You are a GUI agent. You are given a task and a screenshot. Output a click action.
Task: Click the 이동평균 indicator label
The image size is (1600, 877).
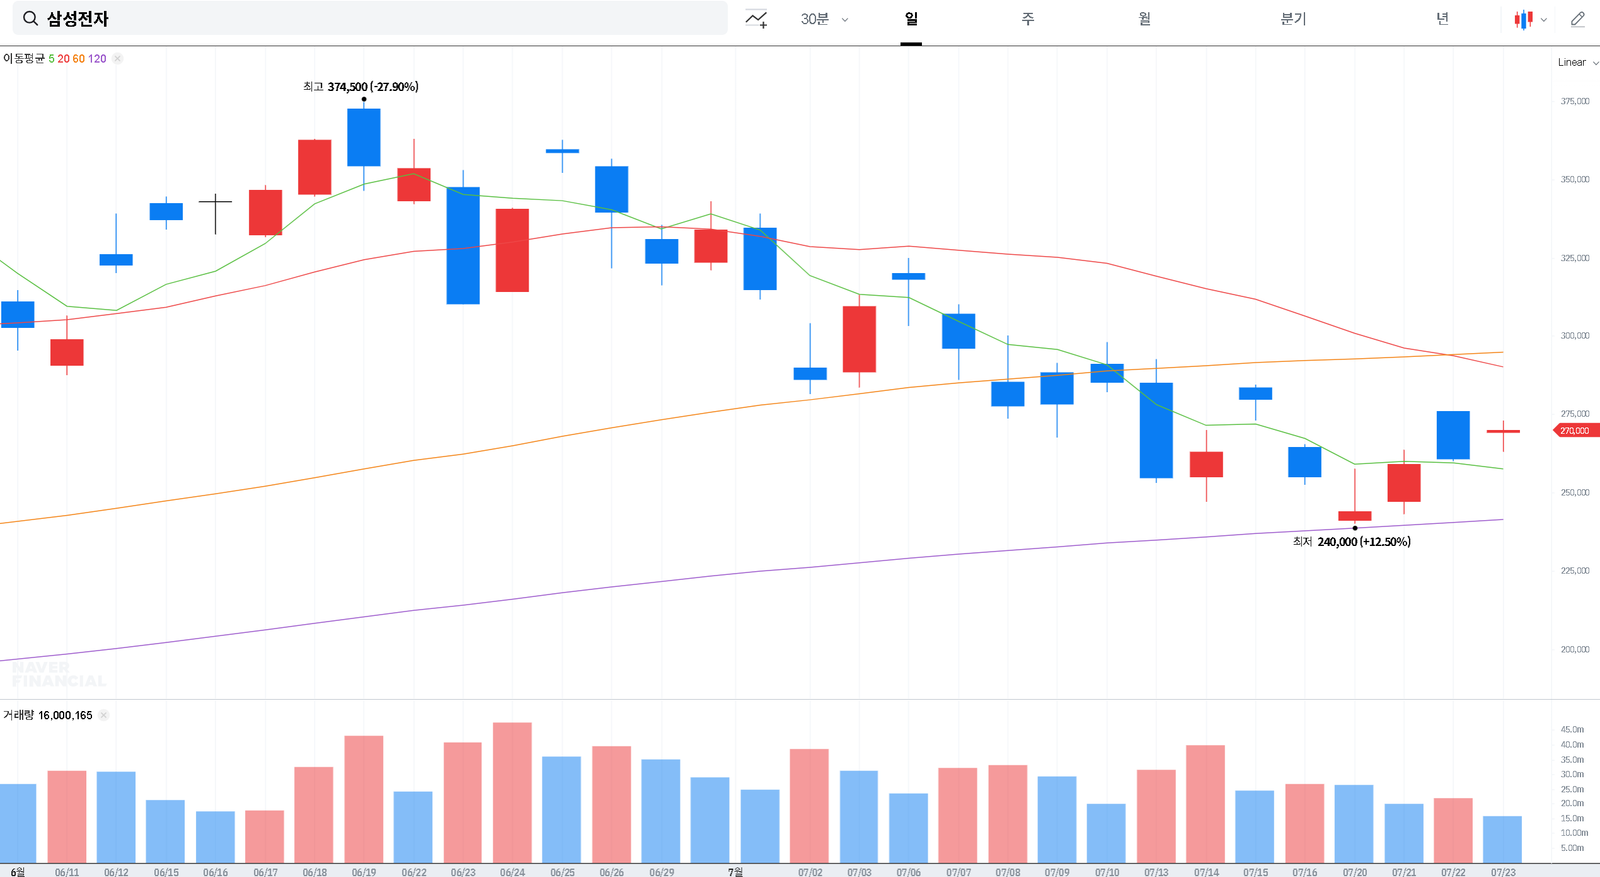tap(24, 59)
